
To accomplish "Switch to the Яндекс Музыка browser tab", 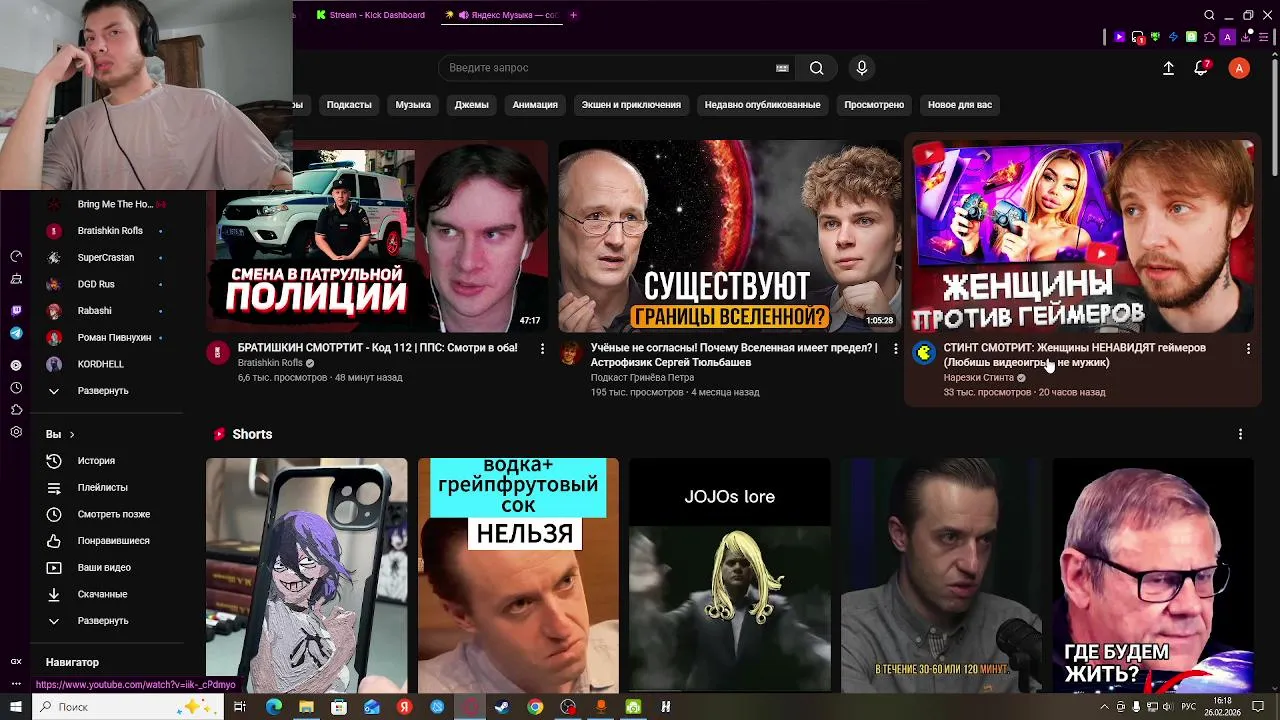I will 502,15.
